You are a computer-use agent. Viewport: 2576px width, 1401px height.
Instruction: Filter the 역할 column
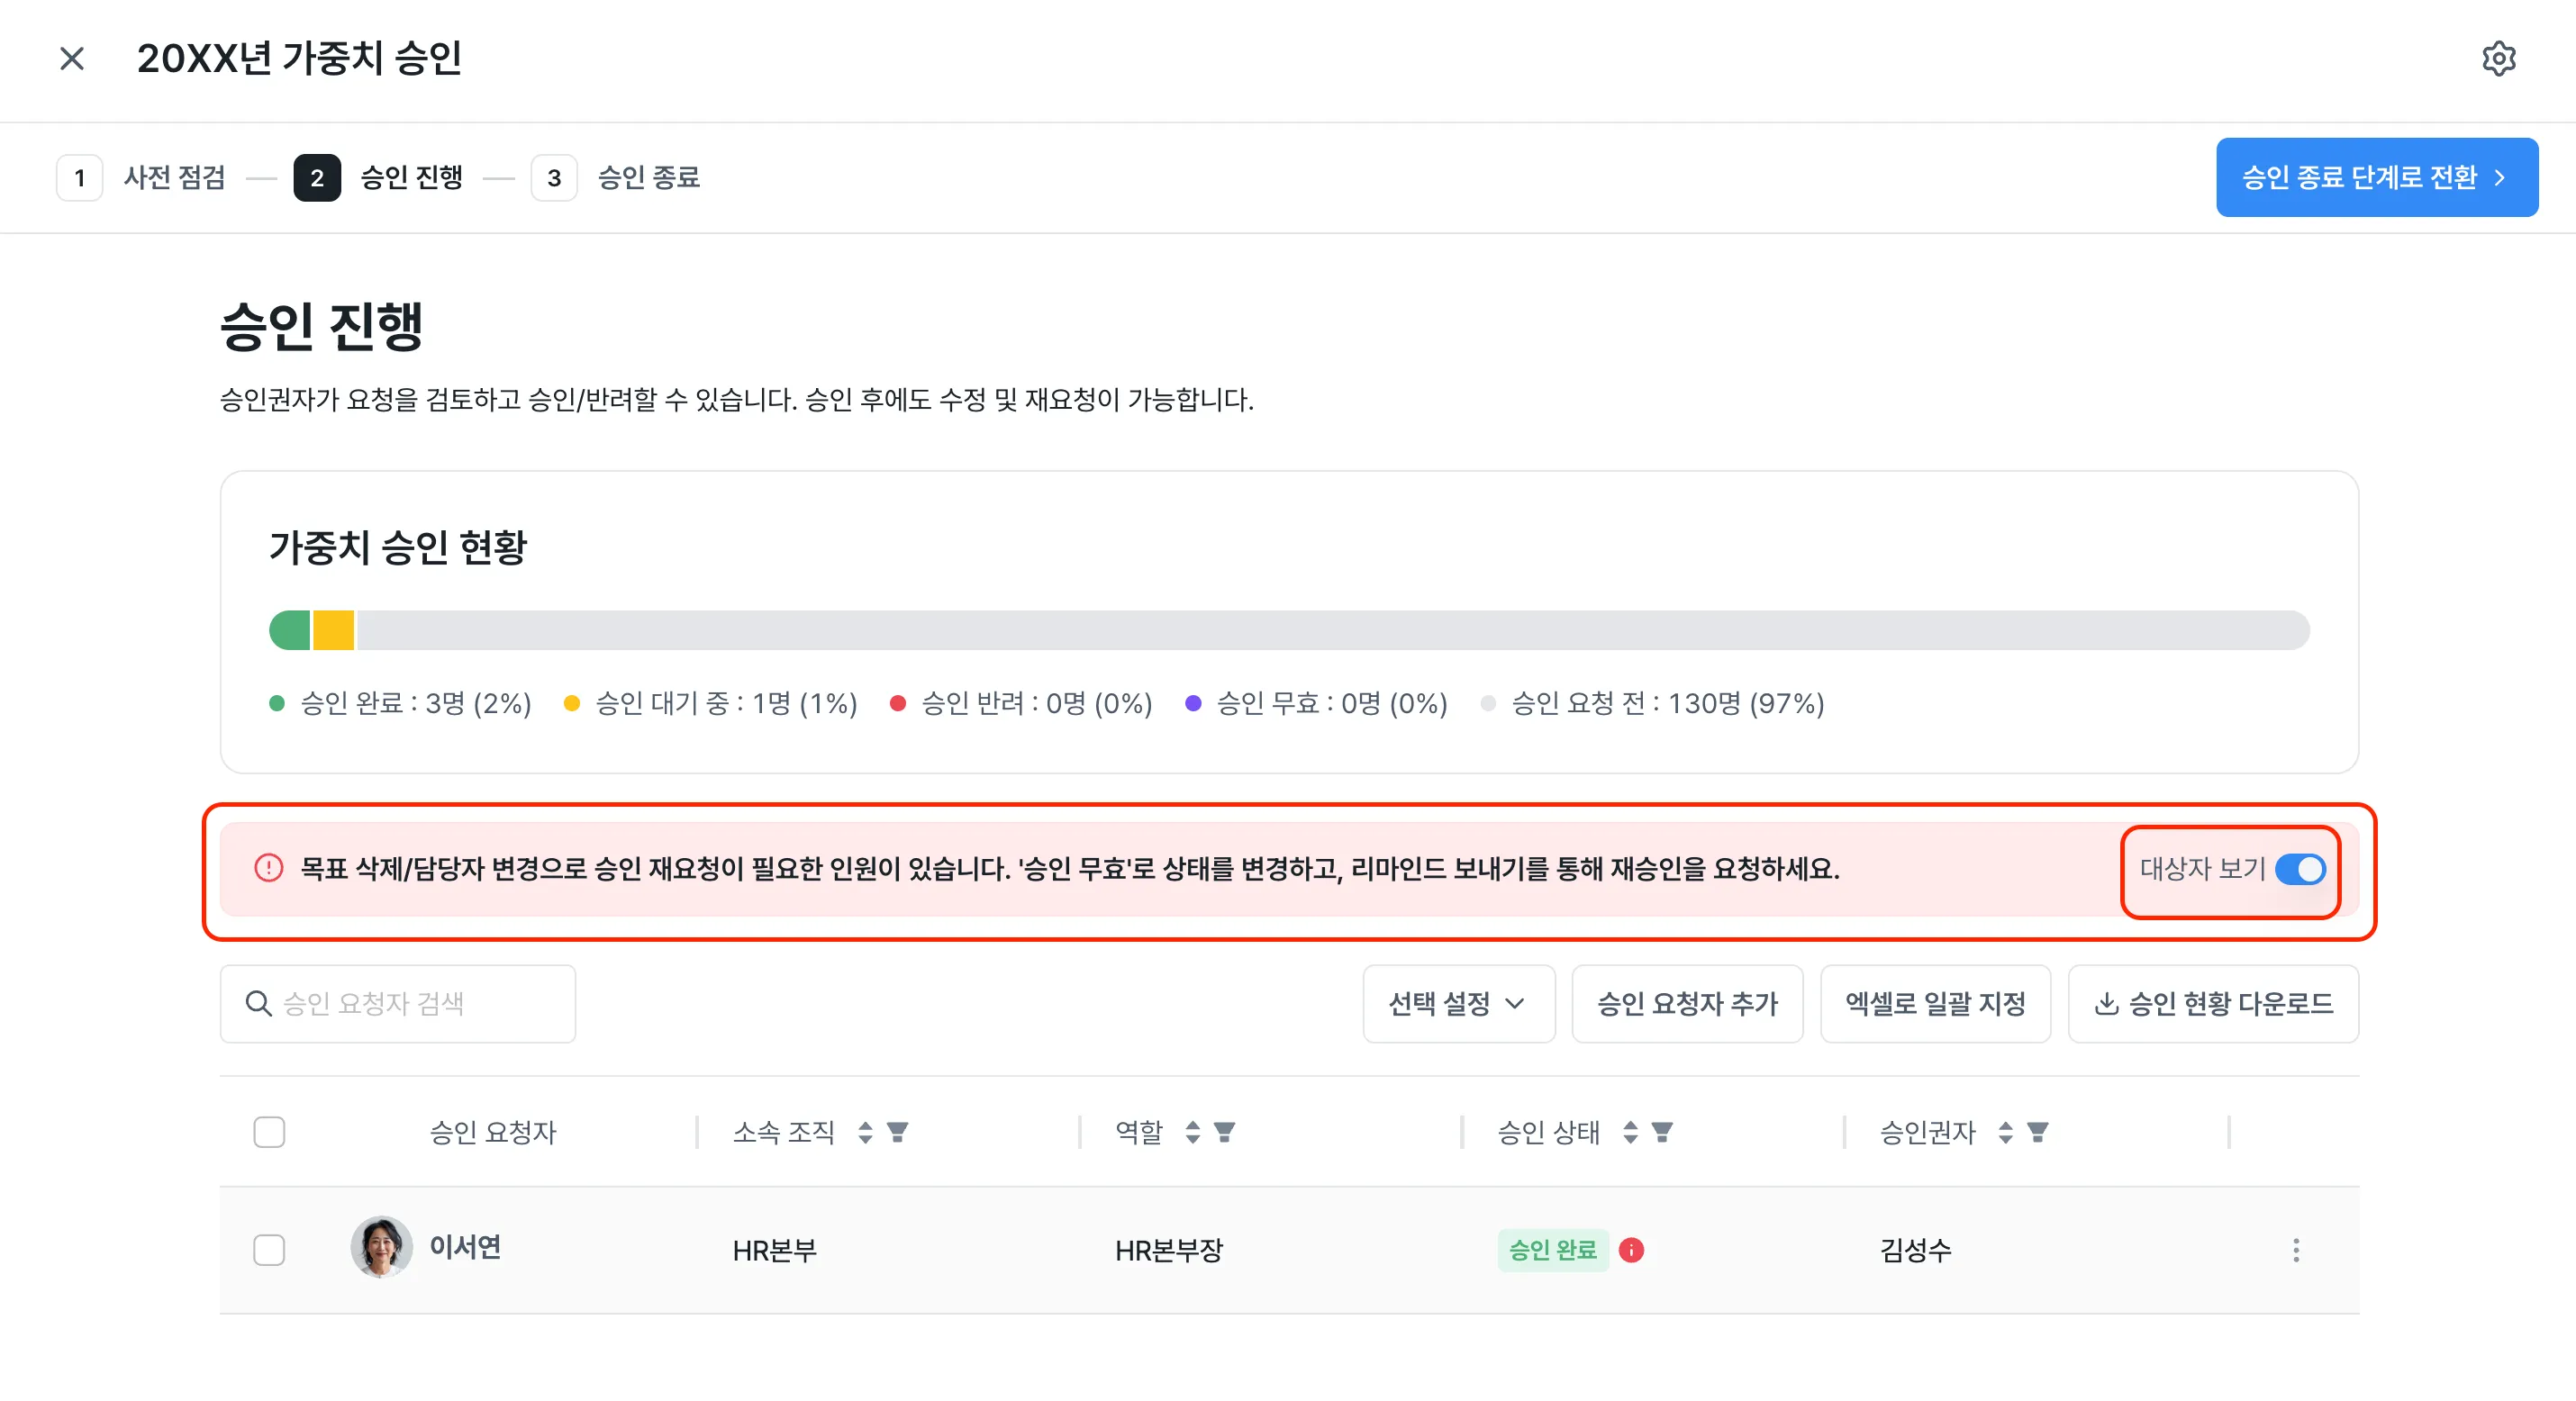(x=1224, y=1132)
